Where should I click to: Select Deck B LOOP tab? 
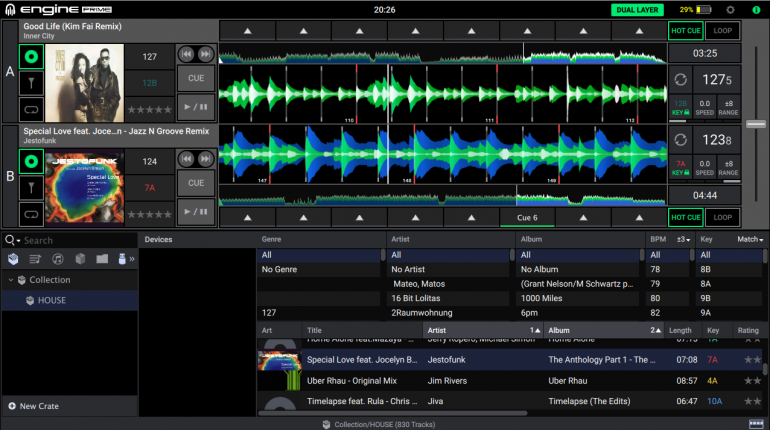pyautogui.click(x=722, y=217)
